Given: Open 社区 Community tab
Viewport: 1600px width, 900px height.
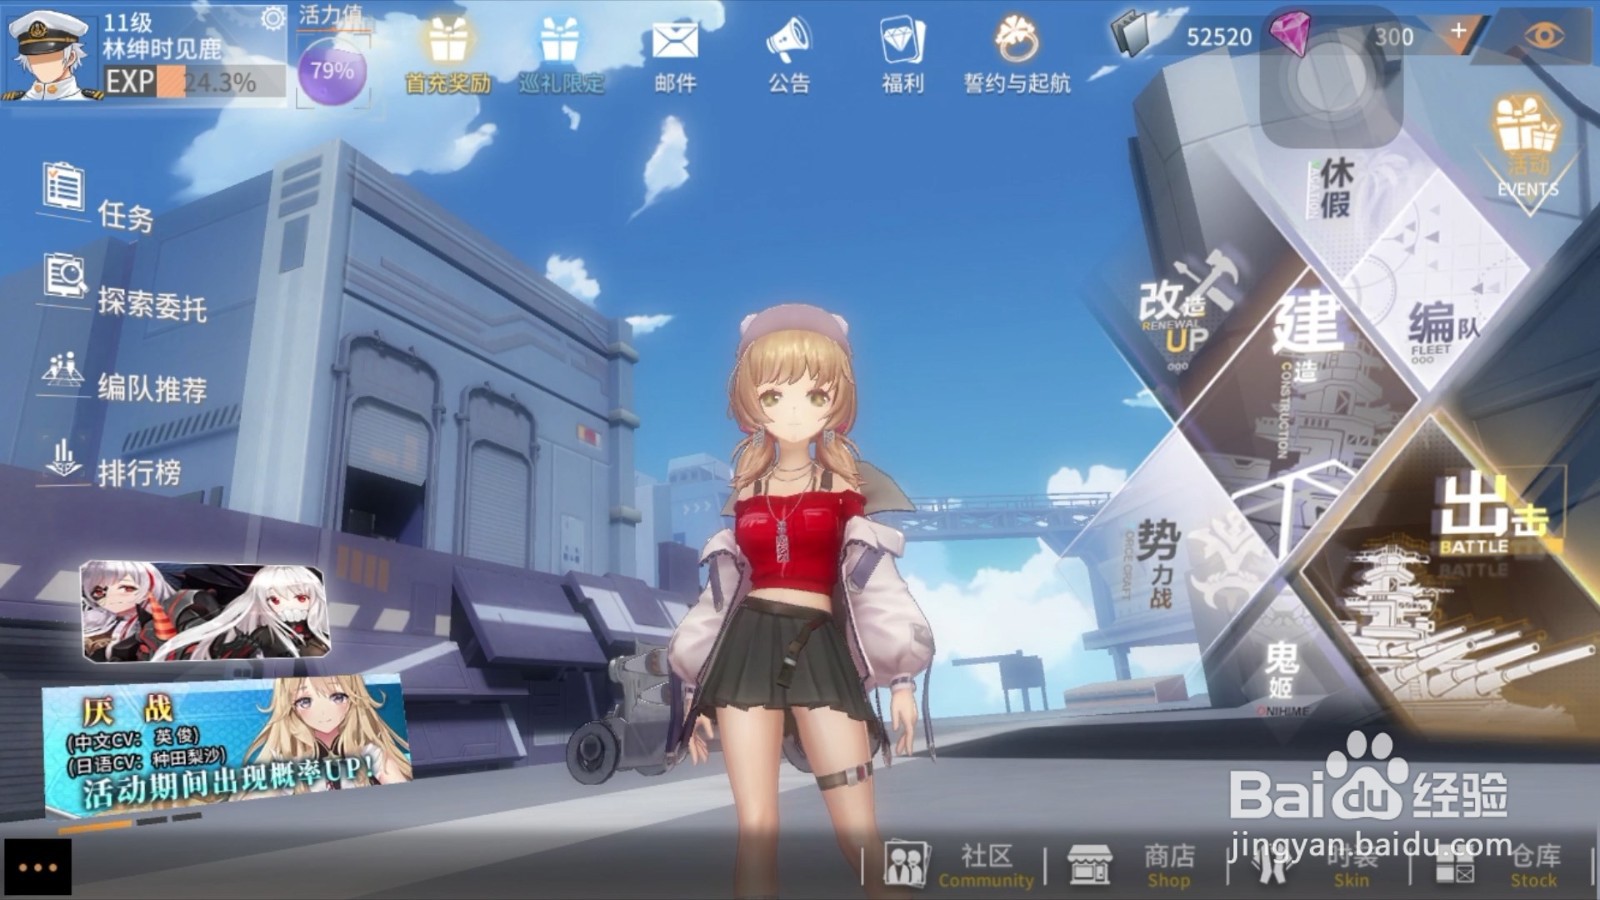Looking at the screenshot, I should click(958, 865).
